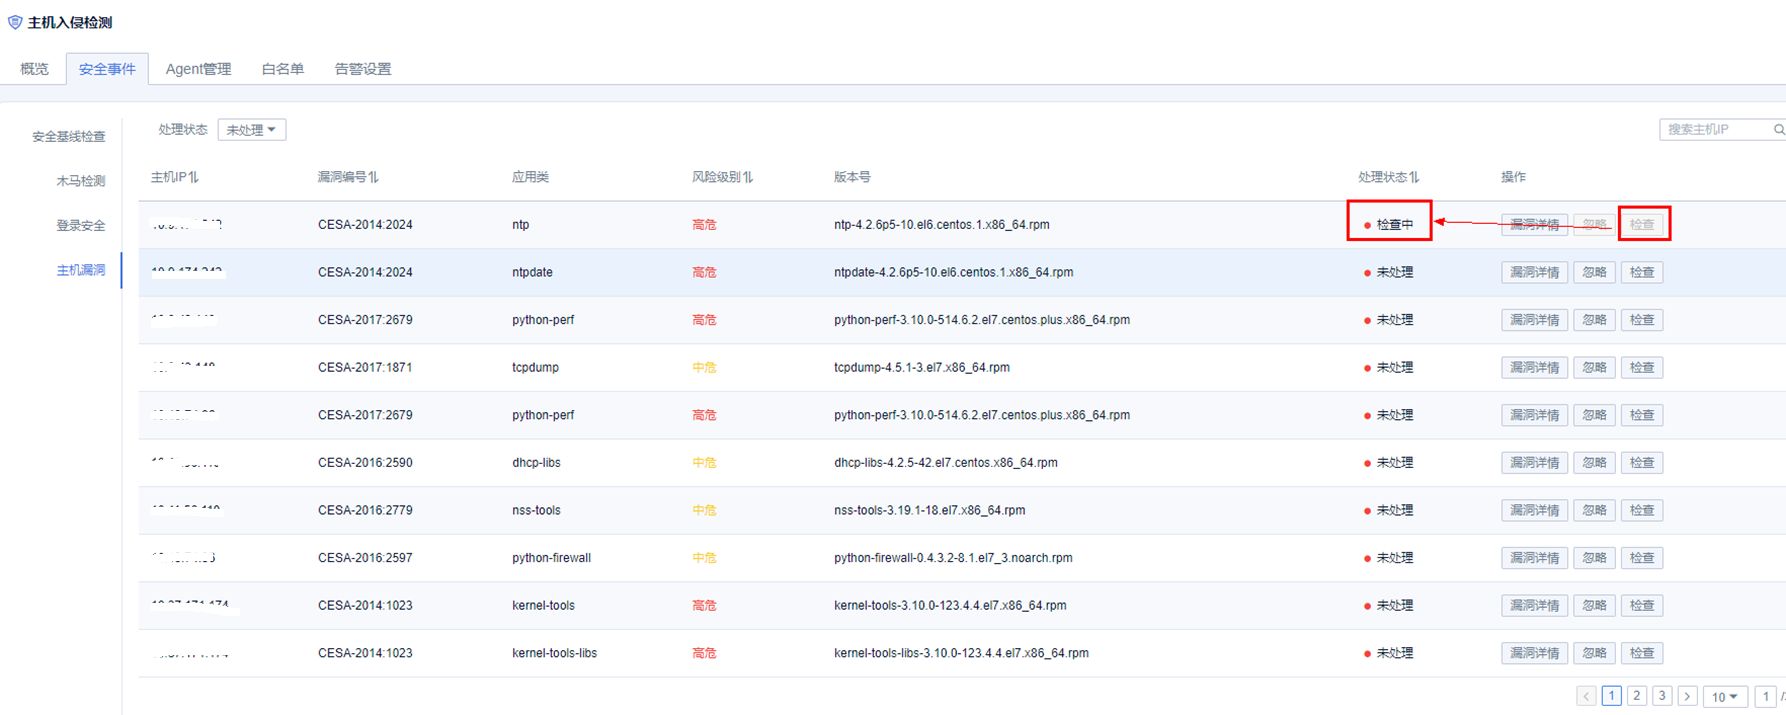Go to previous page using left arrow

[1586, 696]
